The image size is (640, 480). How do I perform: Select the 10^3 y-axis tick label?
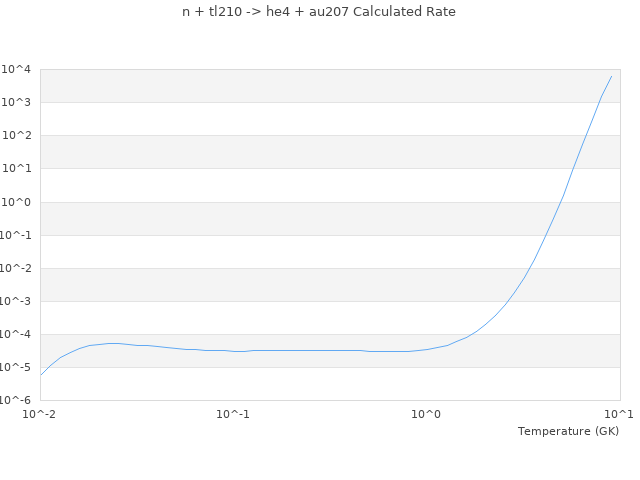pos(18,102)
